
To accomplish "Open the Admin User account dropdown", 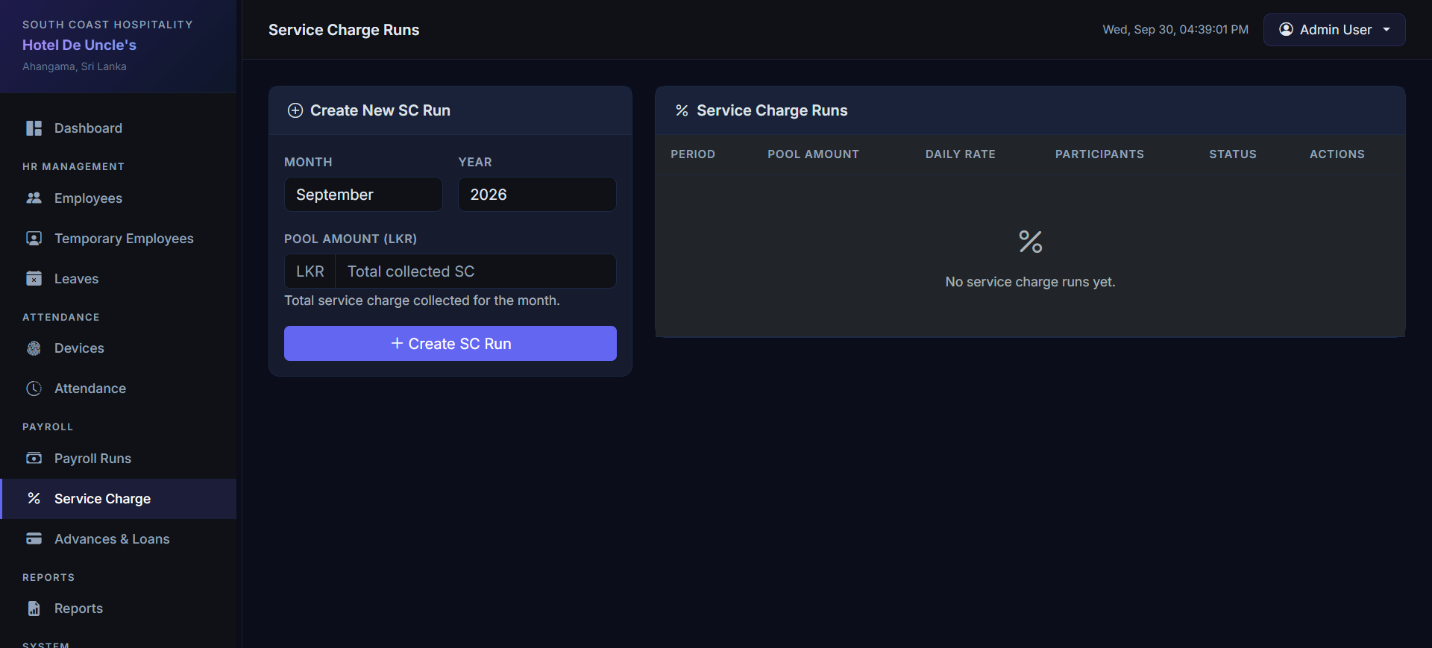I will 1334,29.
